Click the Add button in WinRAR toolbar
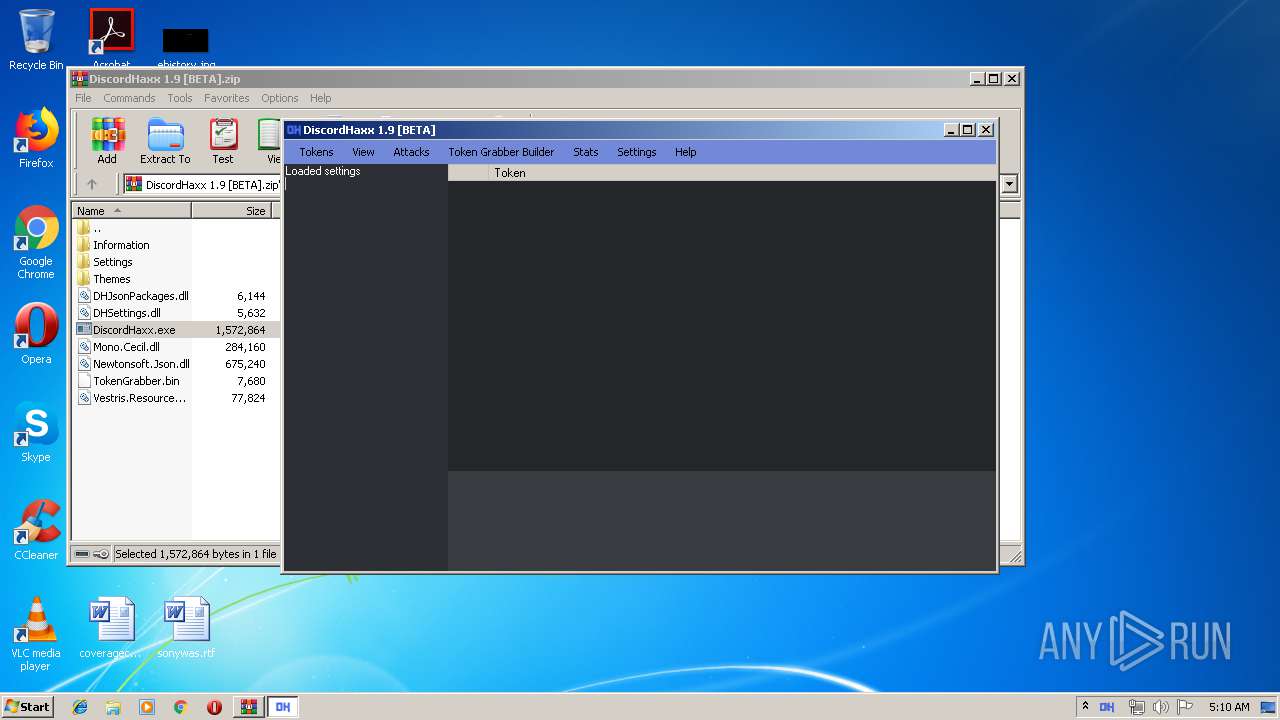 coord(107,141)
